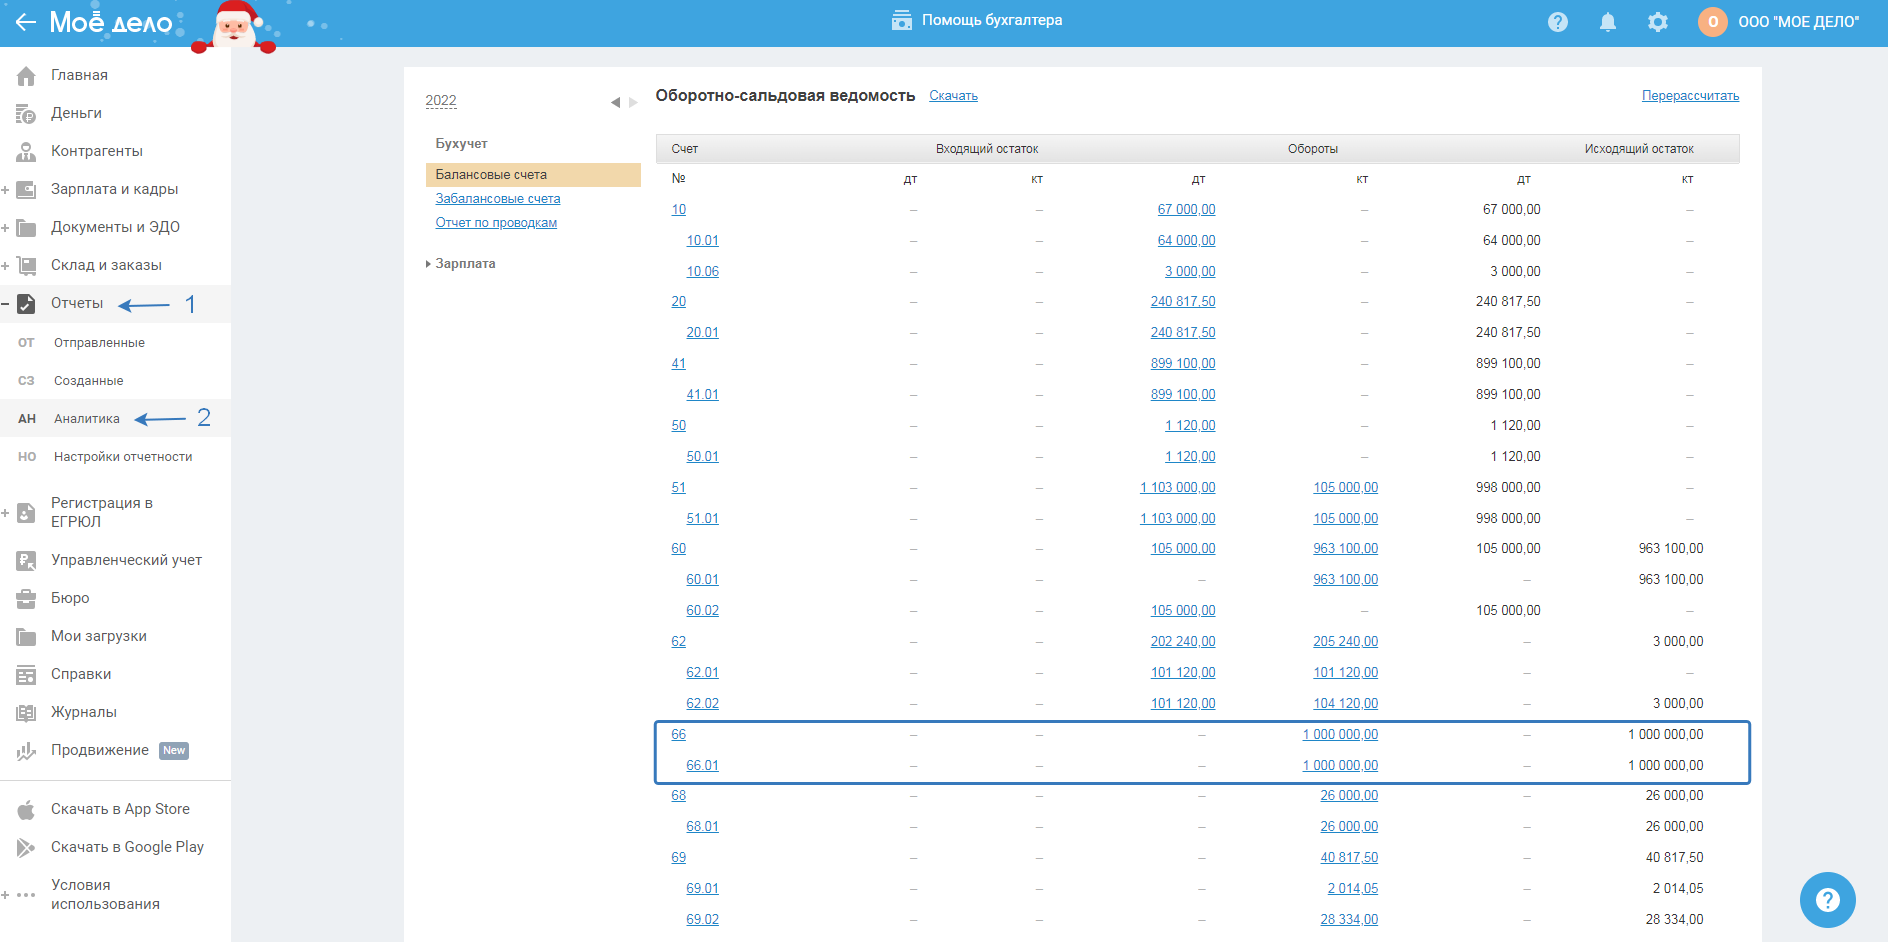Select Аналитика in Отчеты submenu
Screen dimensions: 1888x942
click(x=87, y=419)
